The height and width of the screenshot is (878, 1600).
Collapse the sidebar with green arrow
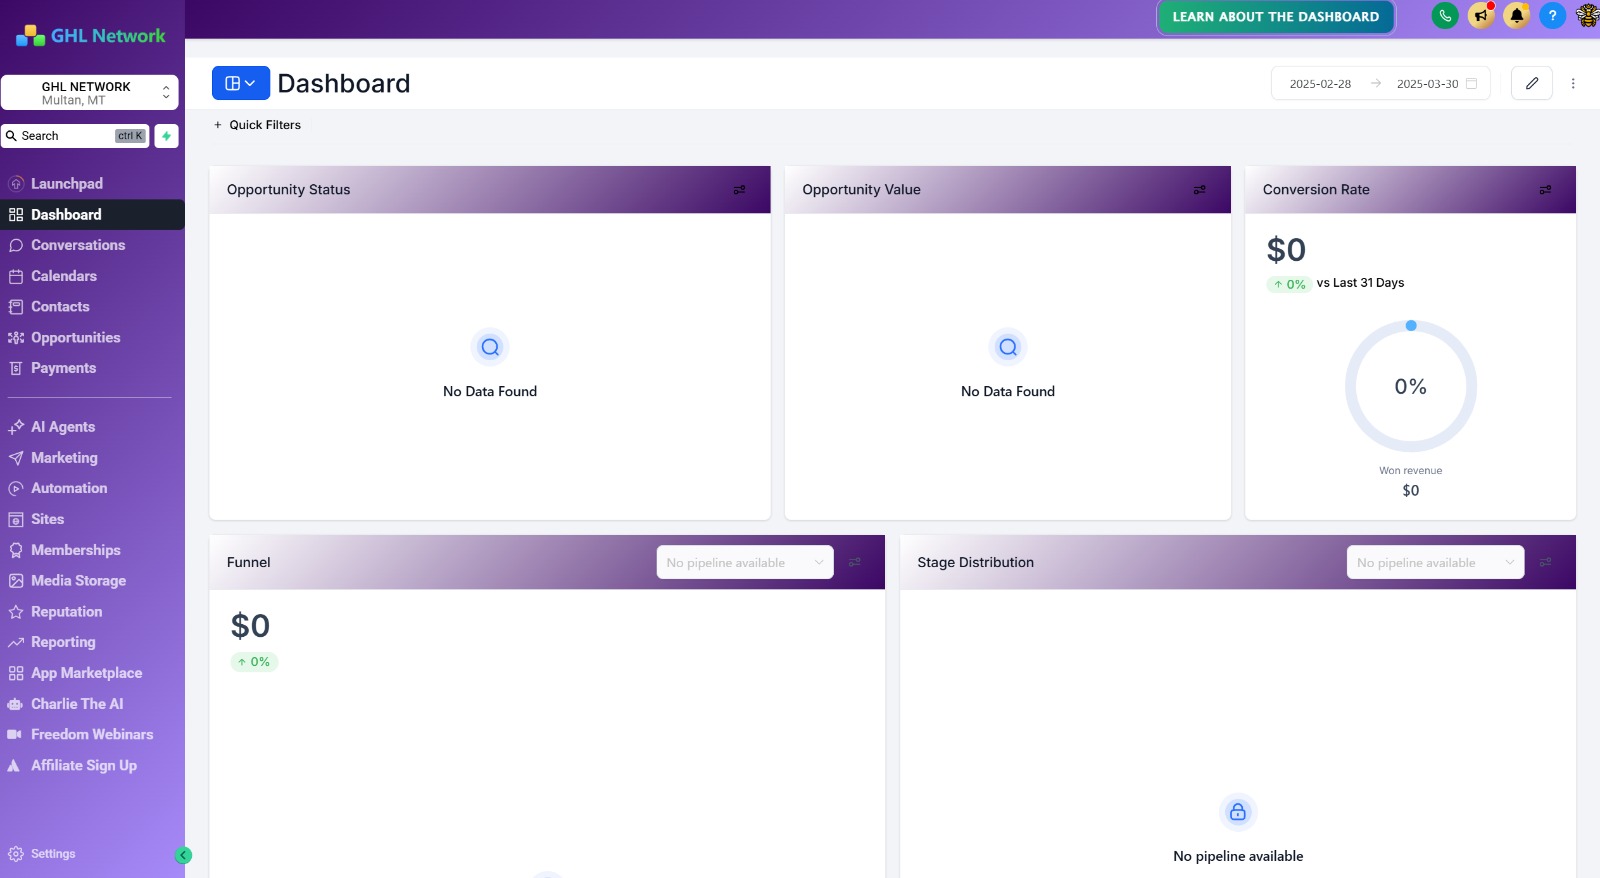[183, 855]
